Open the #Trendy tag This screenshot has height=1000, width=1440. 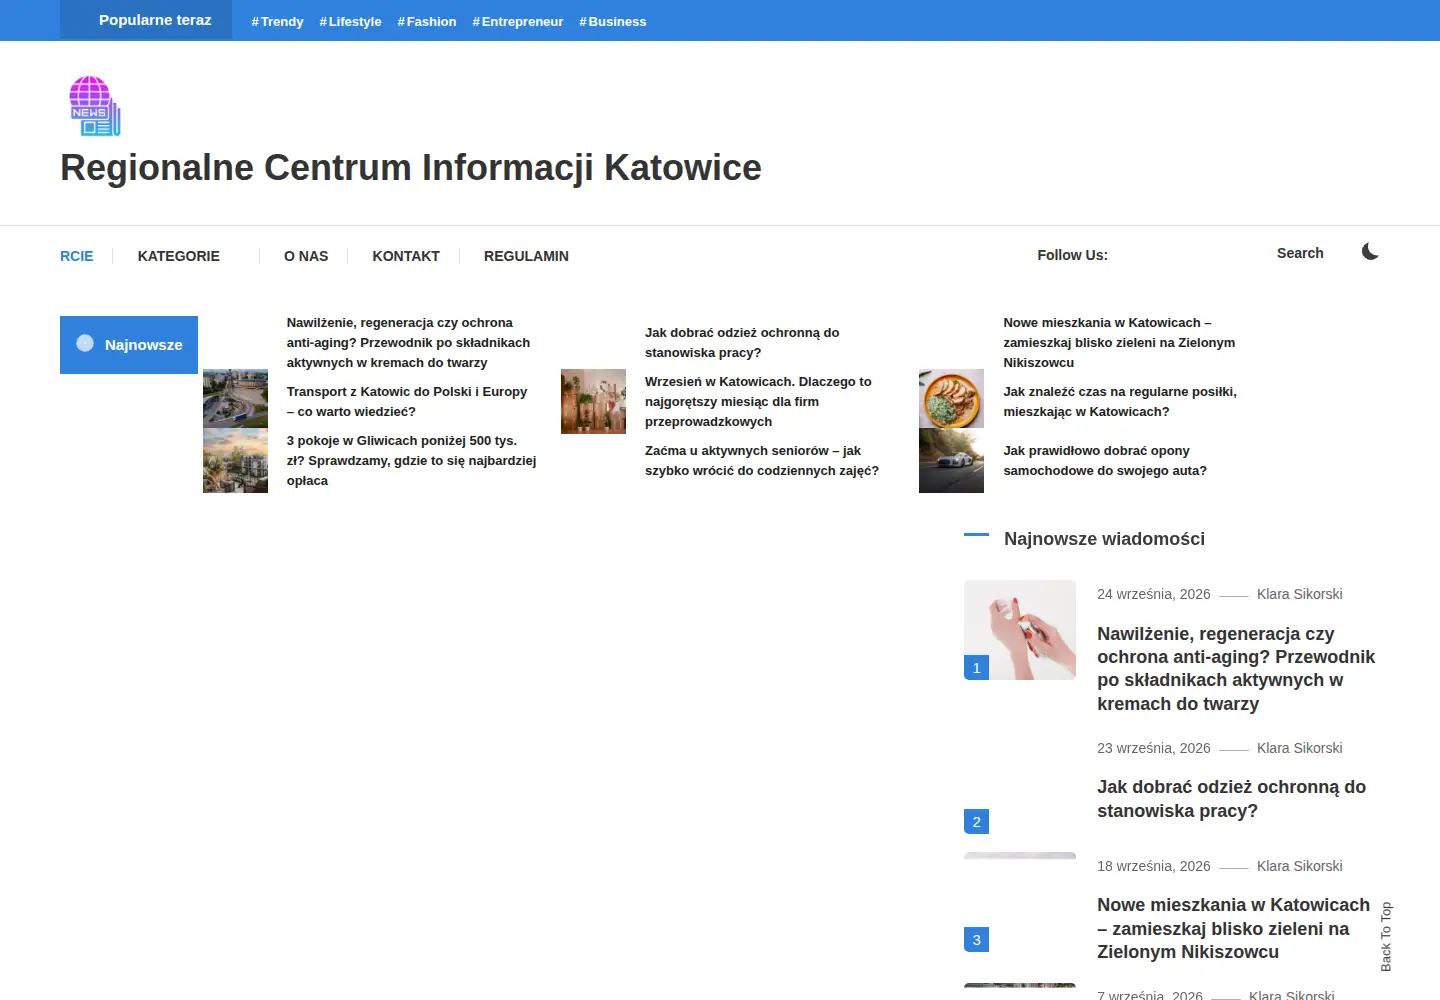coord(277,21)
